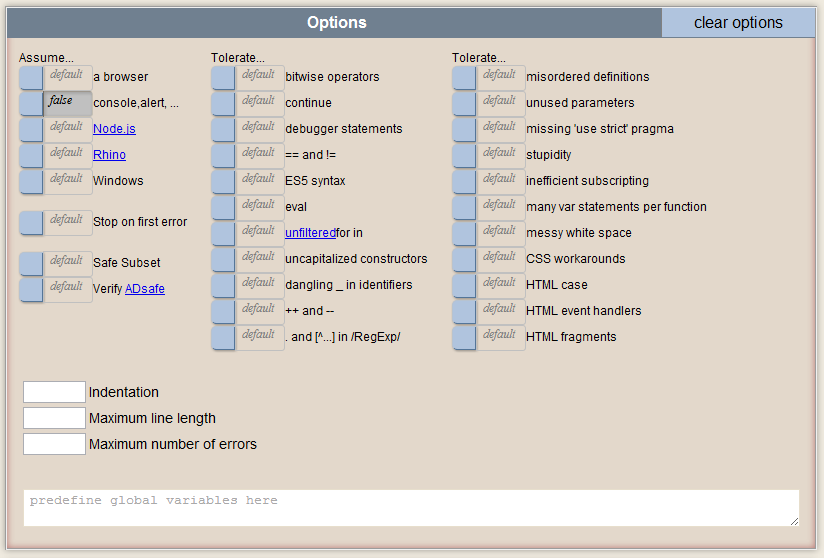Viewport: 824px width, 558px height.
Task: Click the 'messy white space' label text
Action: 579,233
